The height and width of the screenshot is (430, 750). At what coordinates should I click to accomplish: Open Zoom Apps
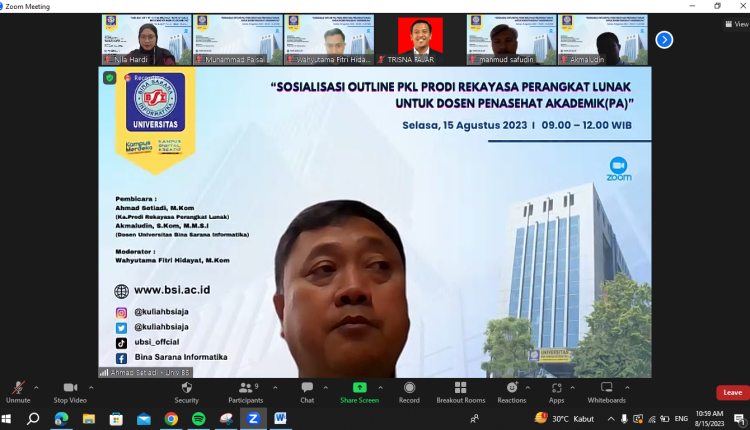click(x=556, y=392)
